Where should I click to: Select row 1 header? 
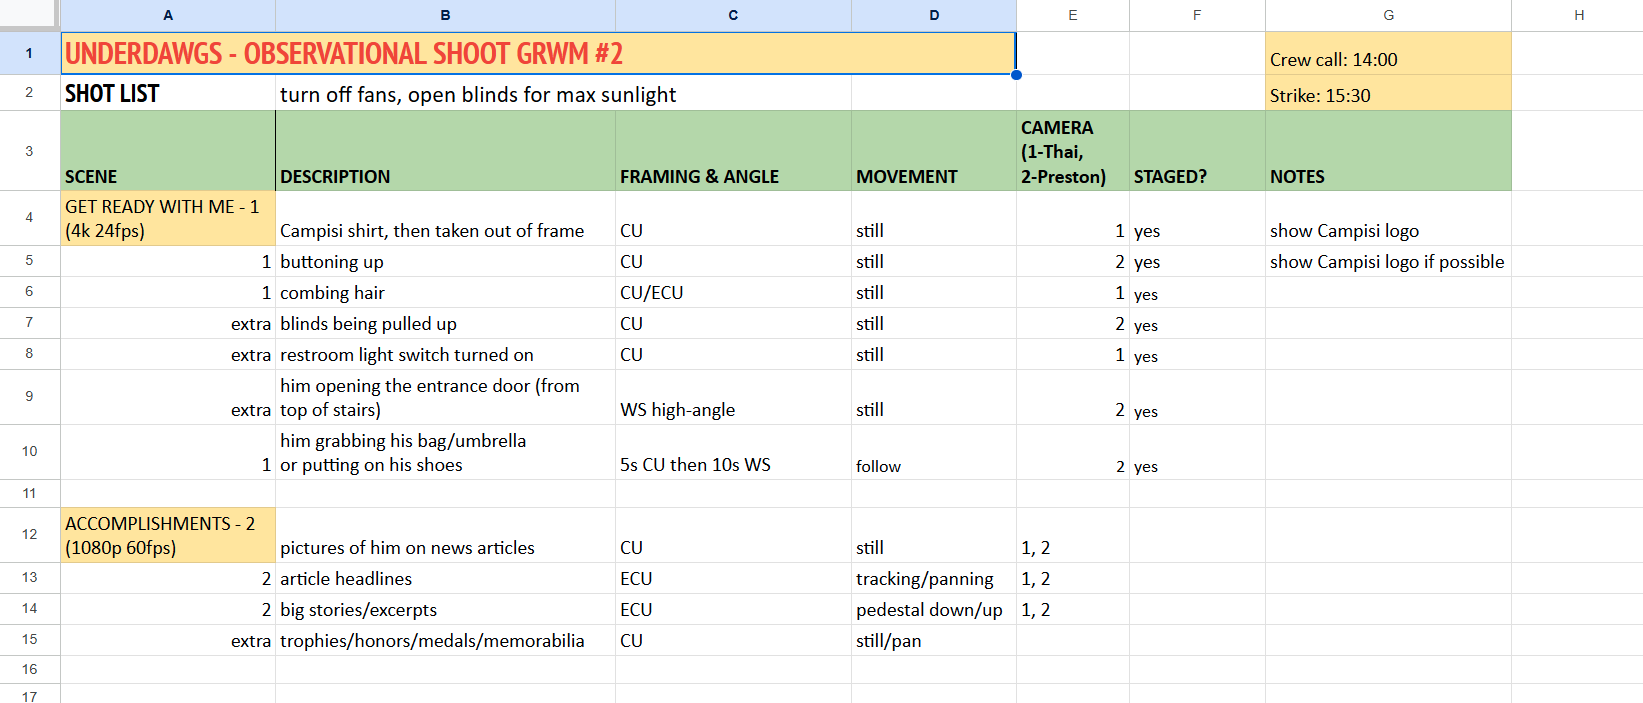pos(30,53)
